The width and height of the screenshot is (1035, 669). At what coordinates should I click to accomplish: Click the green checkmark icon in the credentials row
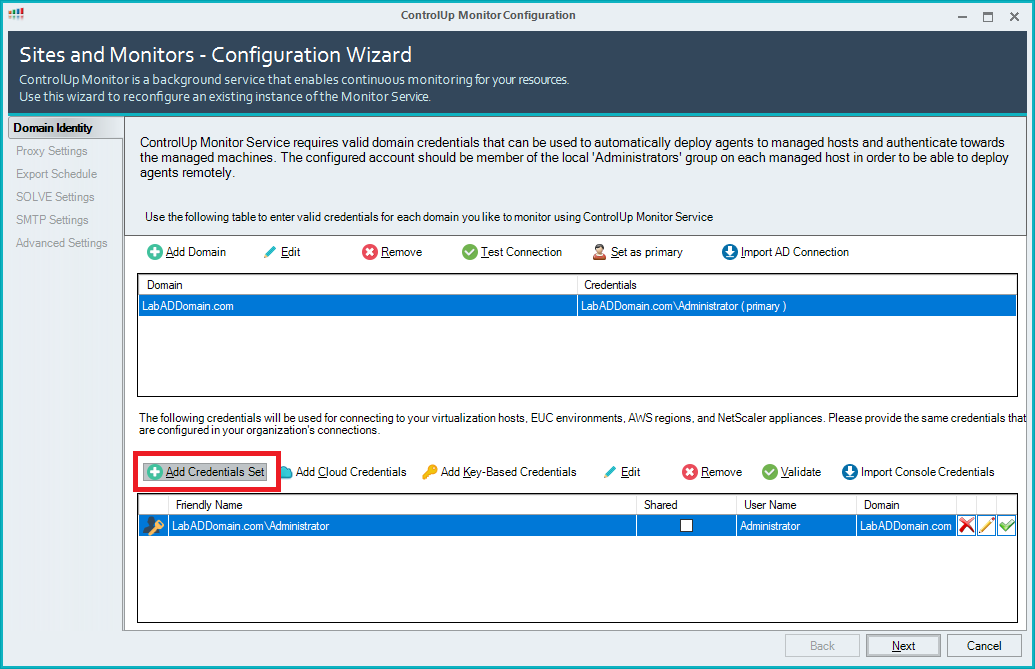pos(1006,526)
